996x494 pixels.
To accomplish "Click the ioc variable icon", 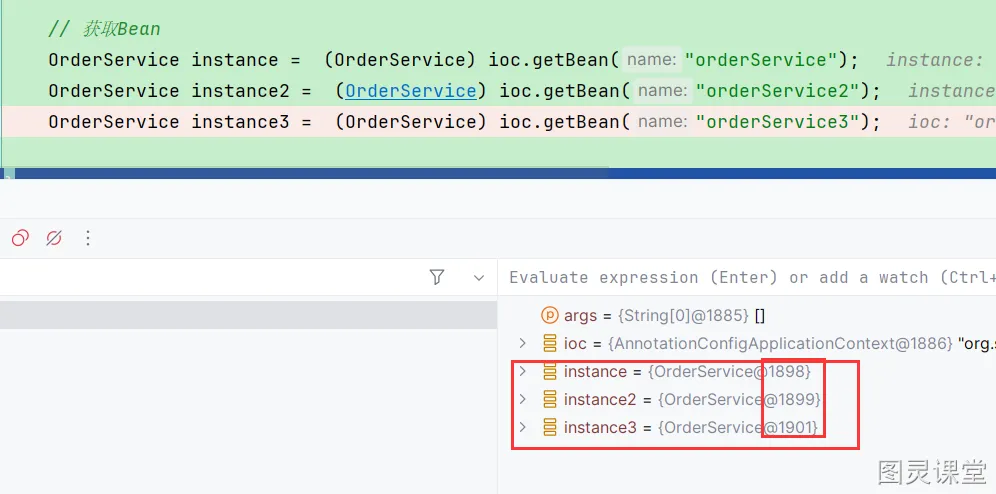I will coord(549,343).
